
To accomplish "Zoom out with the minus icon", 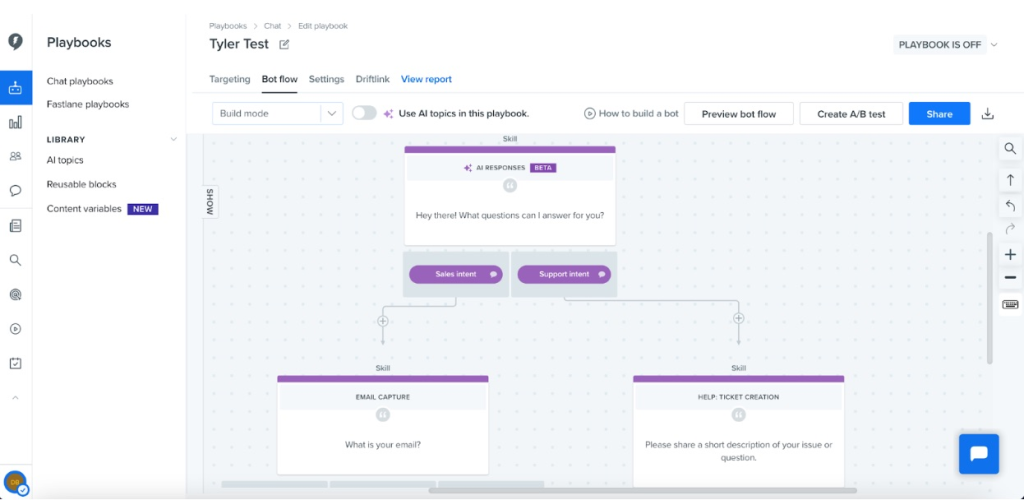I will click(1010, 278).
